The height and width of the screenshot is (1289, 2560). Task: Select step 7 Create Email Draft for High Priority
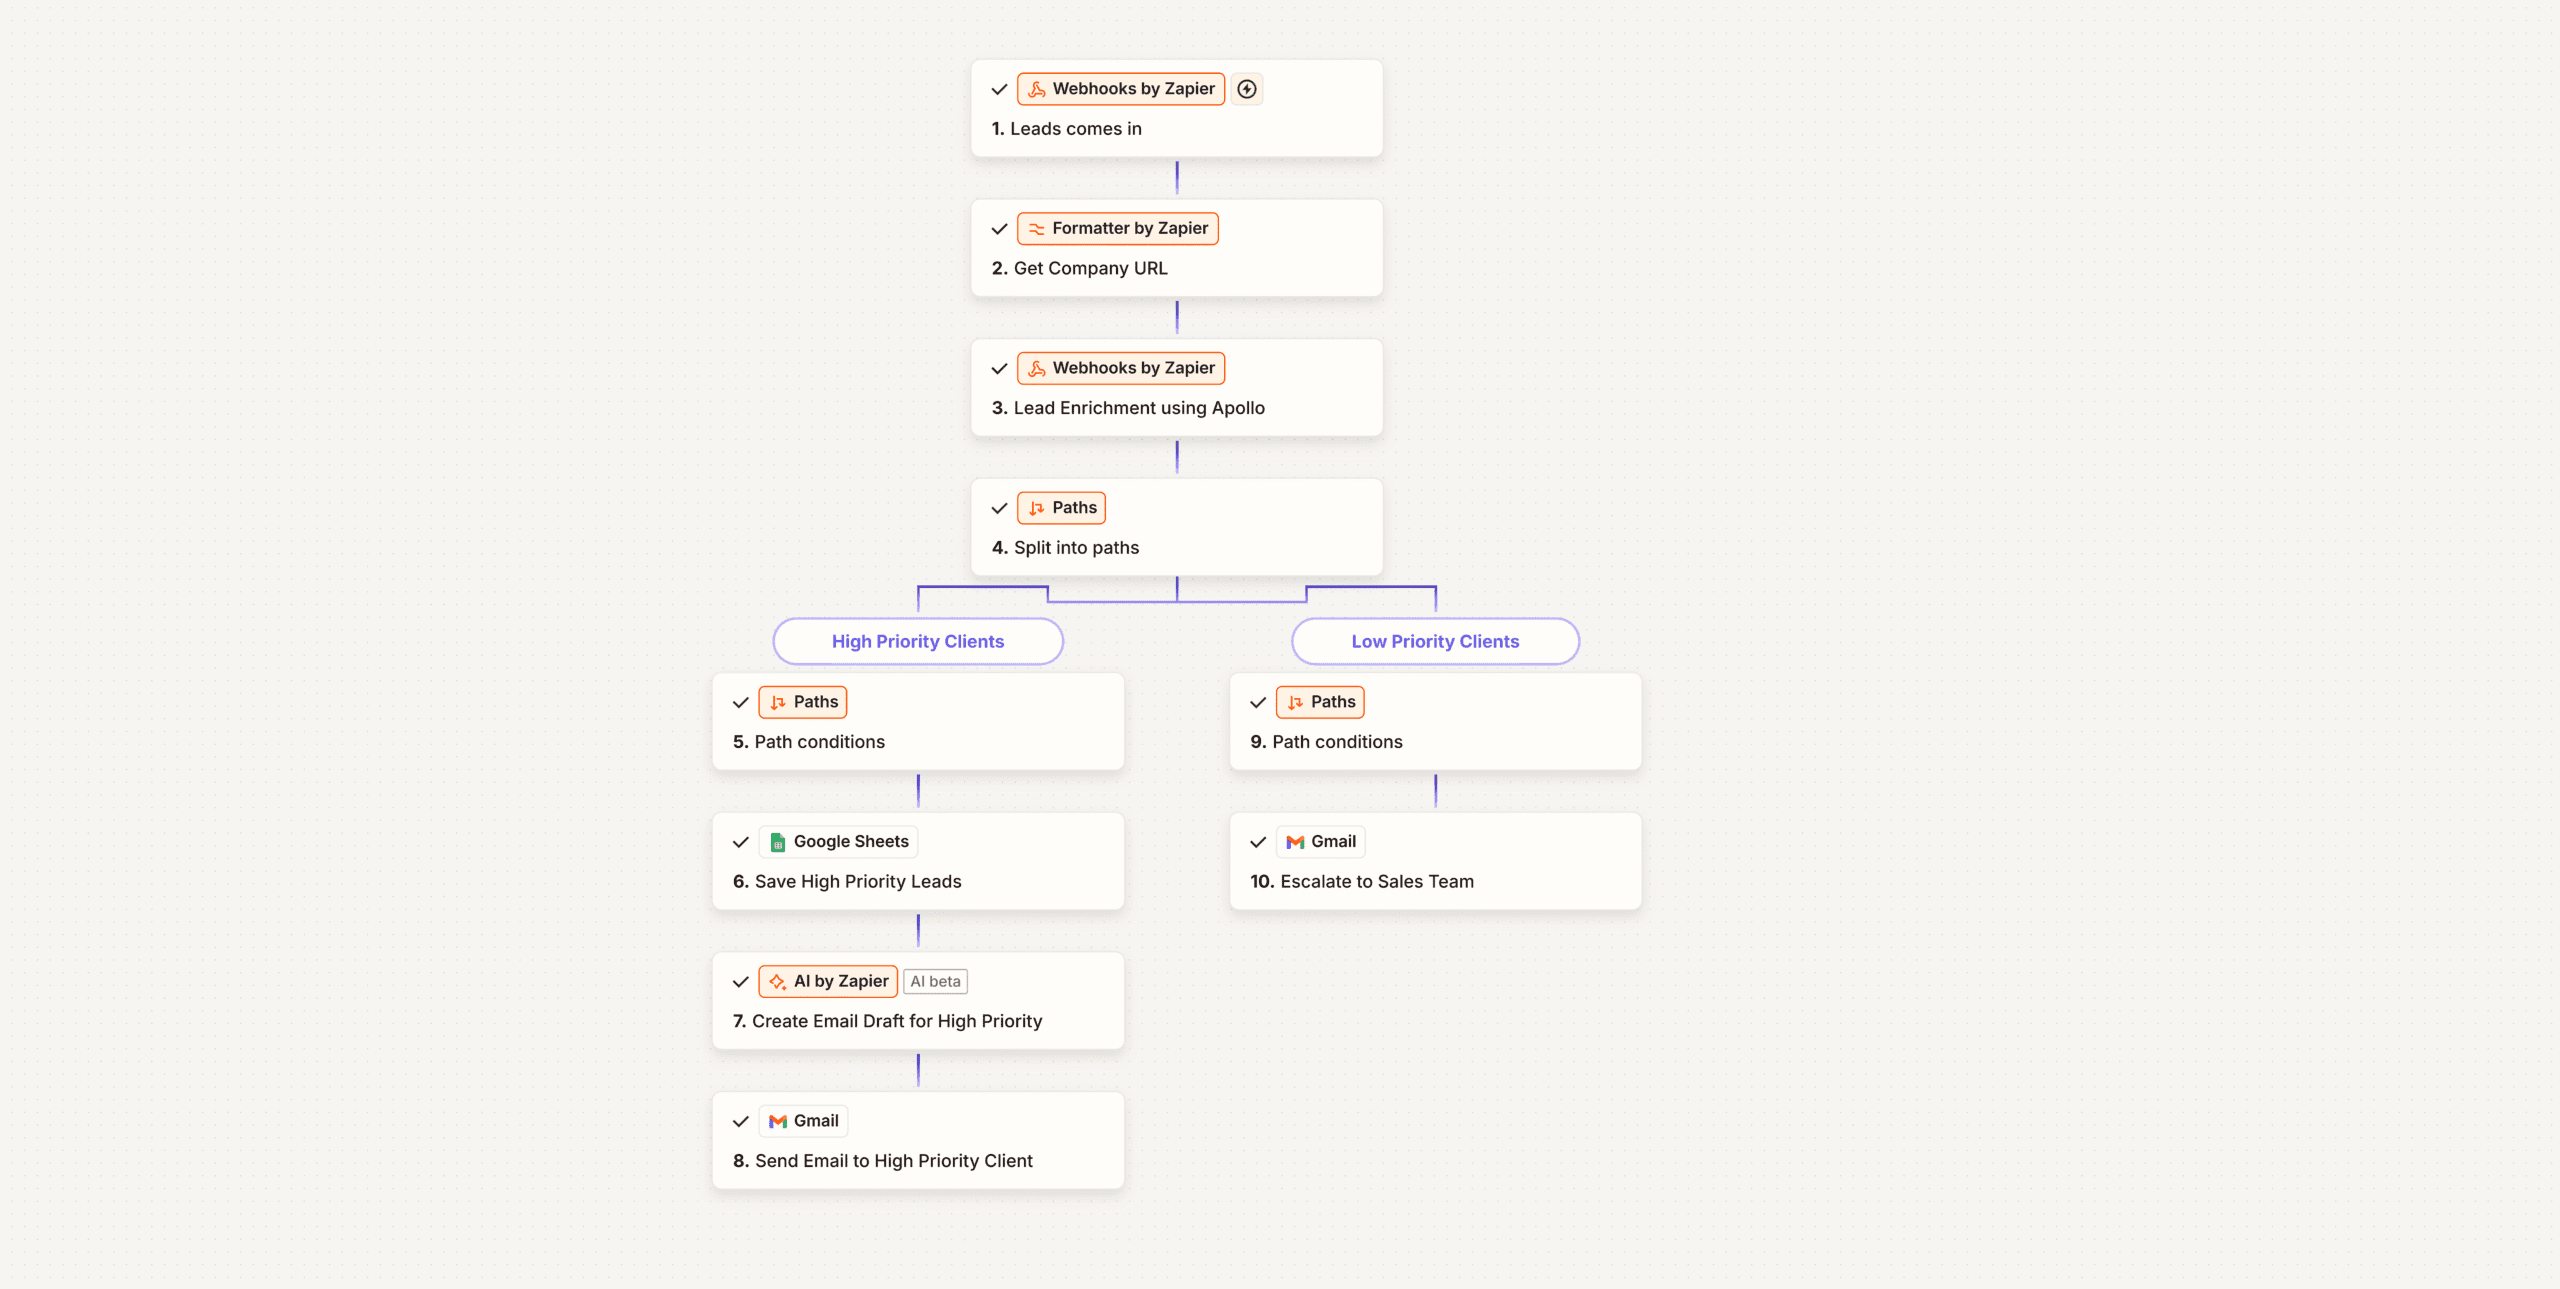896,1021
